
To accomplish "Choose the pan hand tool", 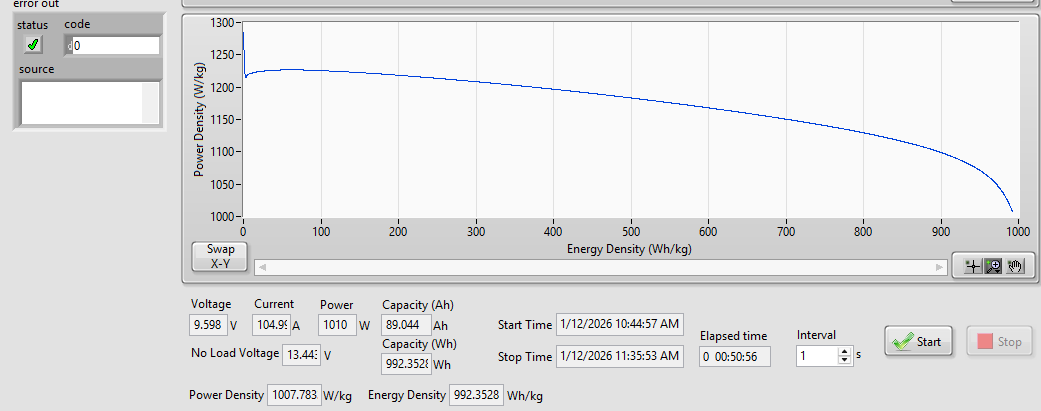I will pyautogui.click(x=1014, y=266).
